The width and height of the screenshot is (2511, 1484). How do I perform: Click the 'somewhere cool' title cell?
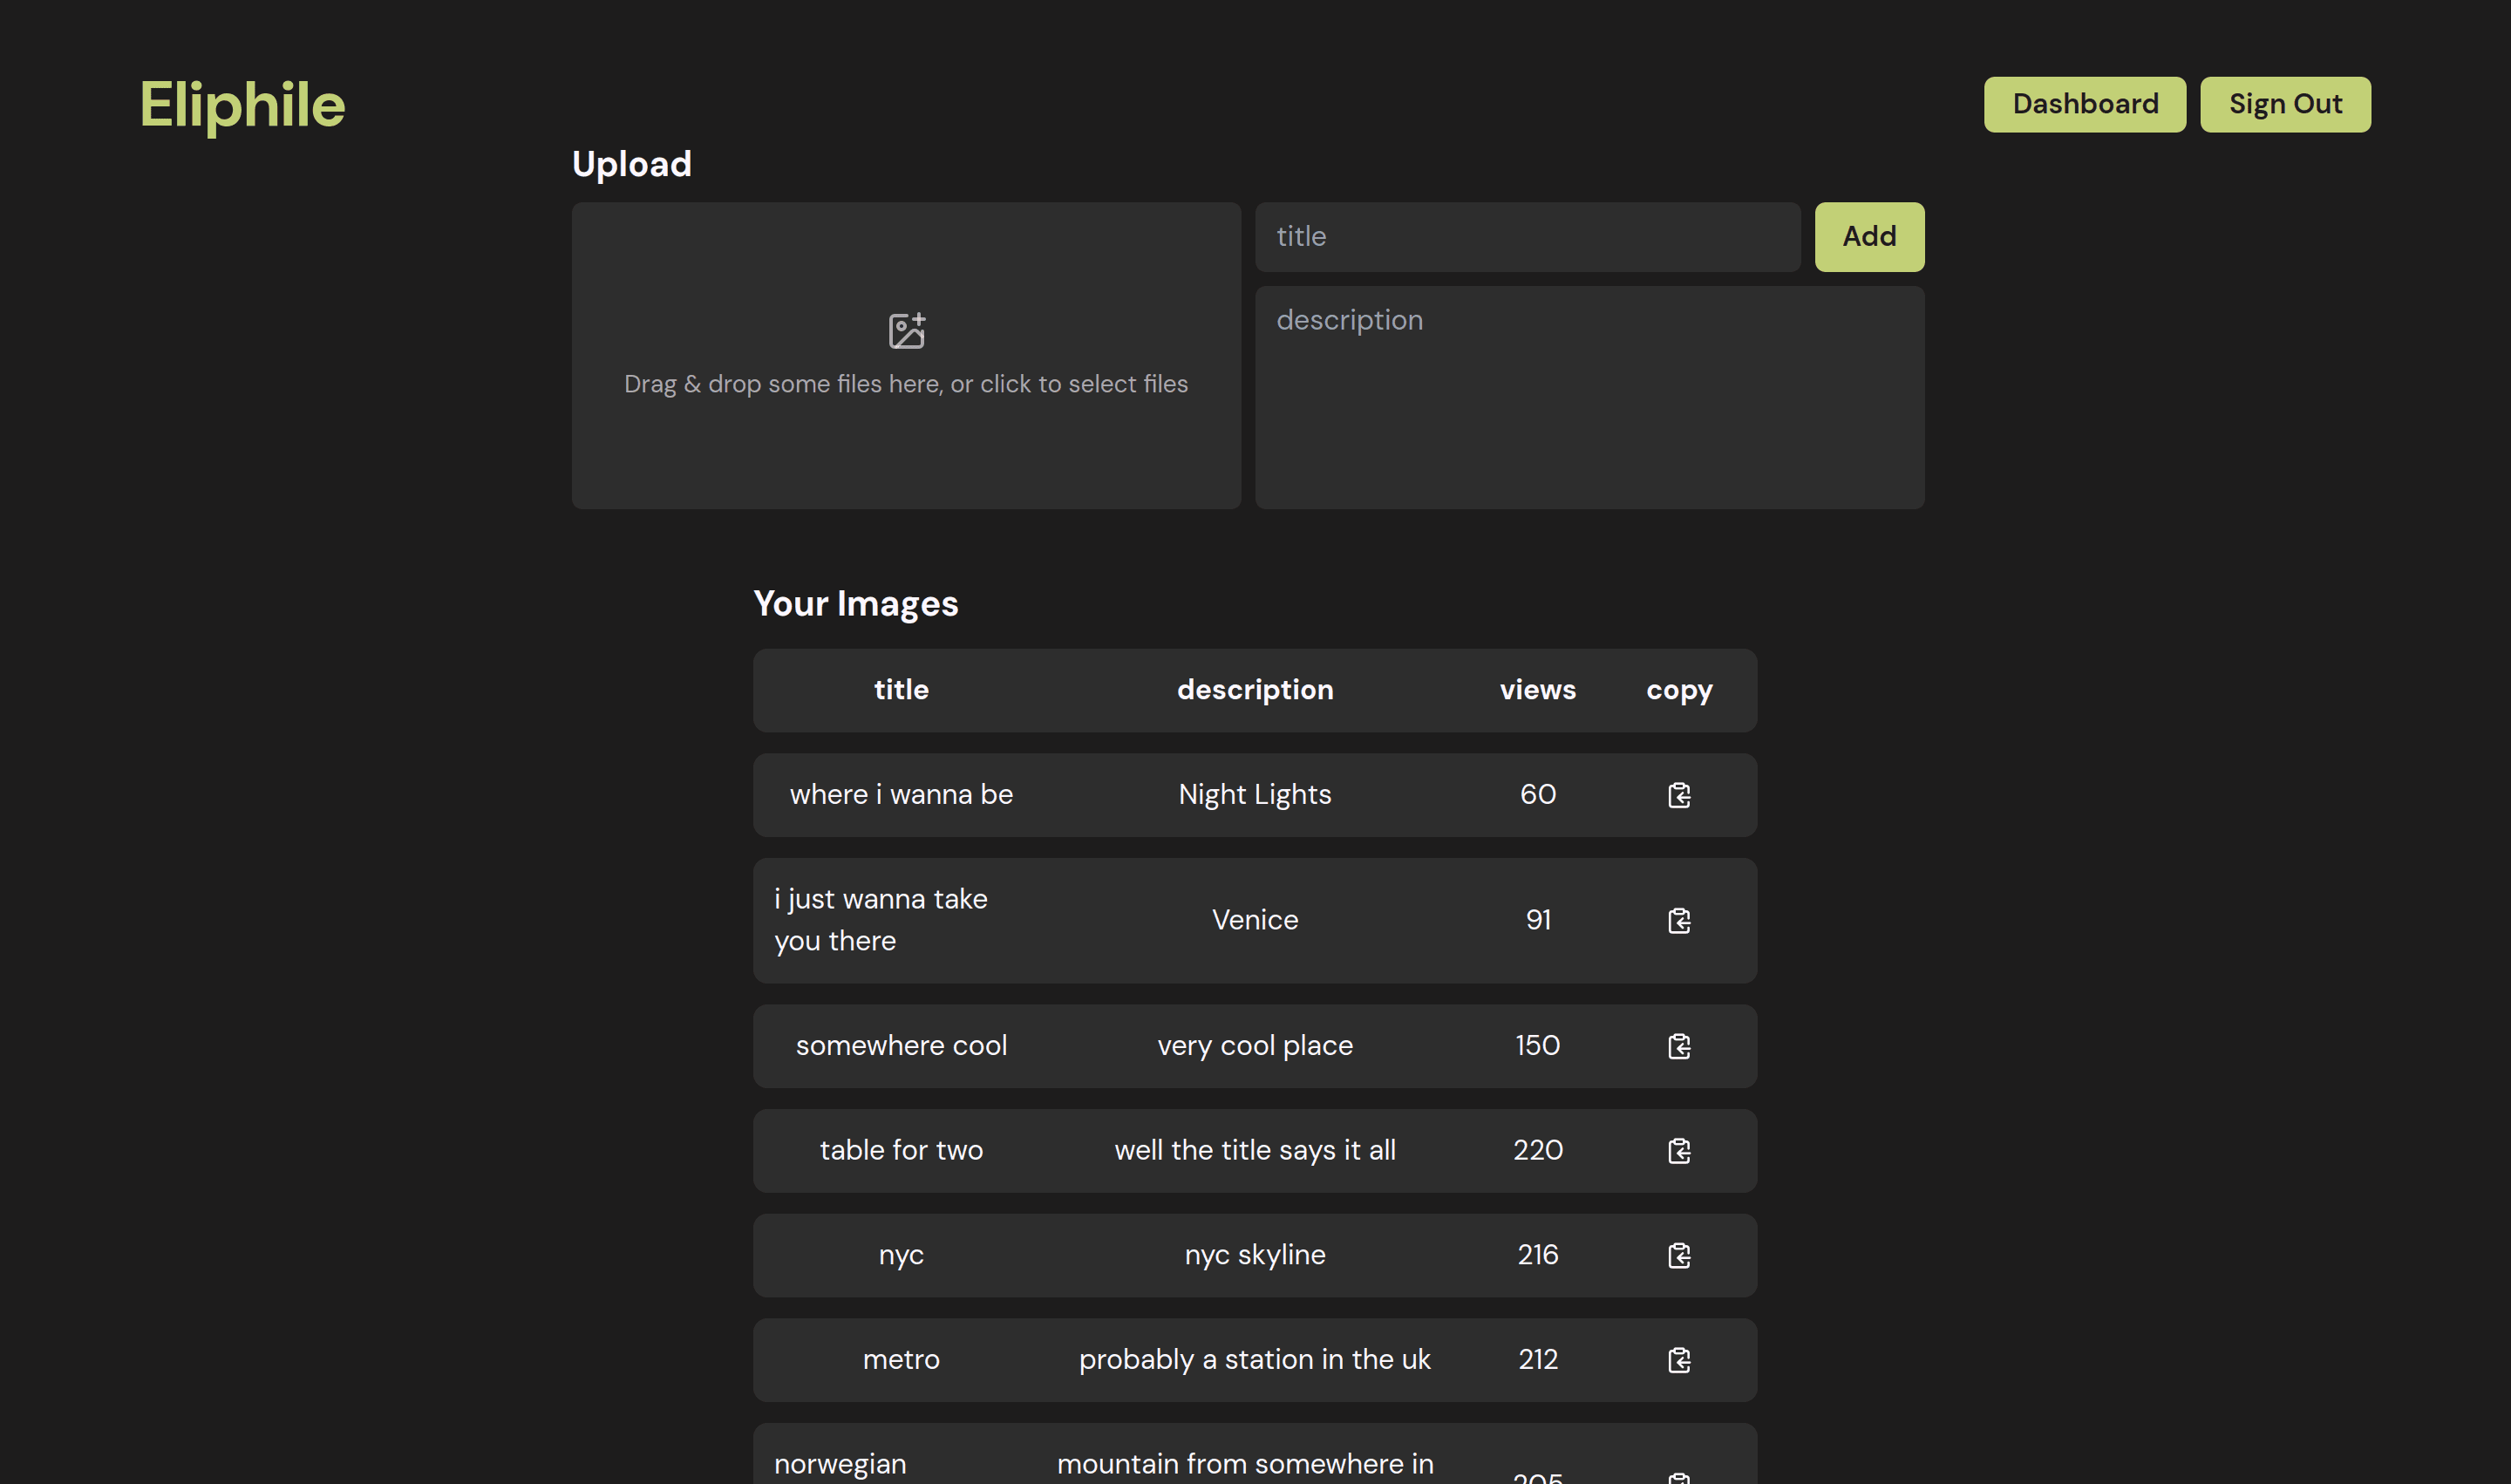pyautogui.click(x=901, y=1046)
